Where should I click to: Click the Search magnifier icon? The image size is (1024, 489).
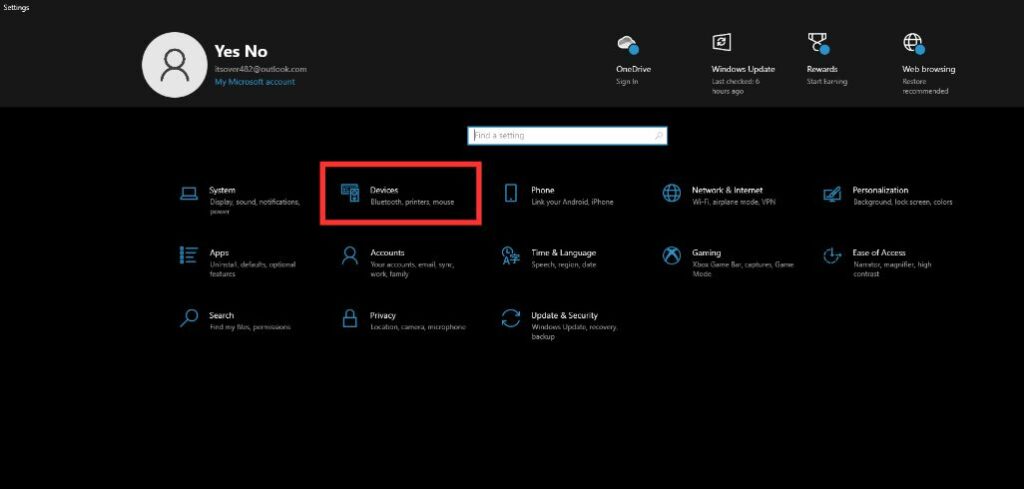pyautogui.click(x=188, y=318)
